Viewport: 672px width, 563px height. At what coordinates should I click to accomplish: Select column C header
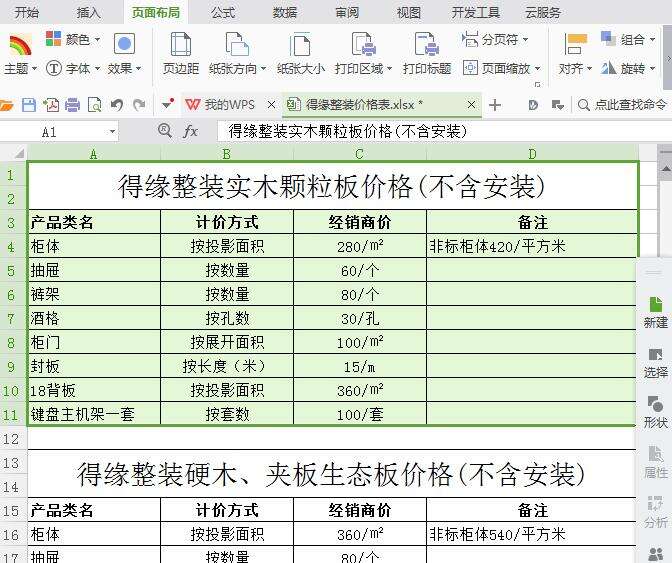[360, 153]
